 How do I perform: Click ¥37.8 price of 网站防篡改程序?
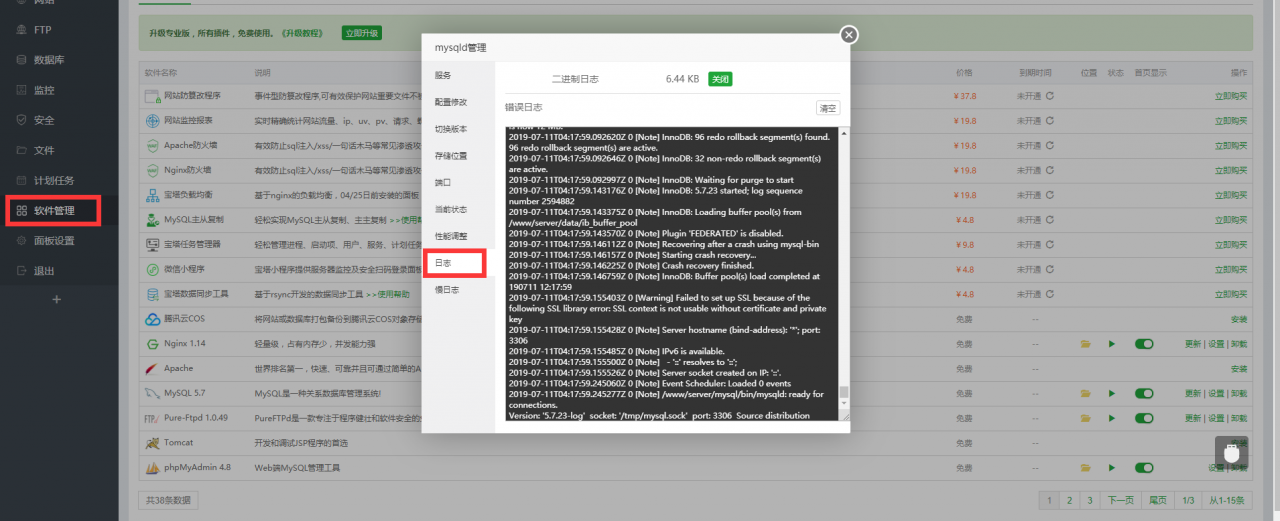click(965, 96)
